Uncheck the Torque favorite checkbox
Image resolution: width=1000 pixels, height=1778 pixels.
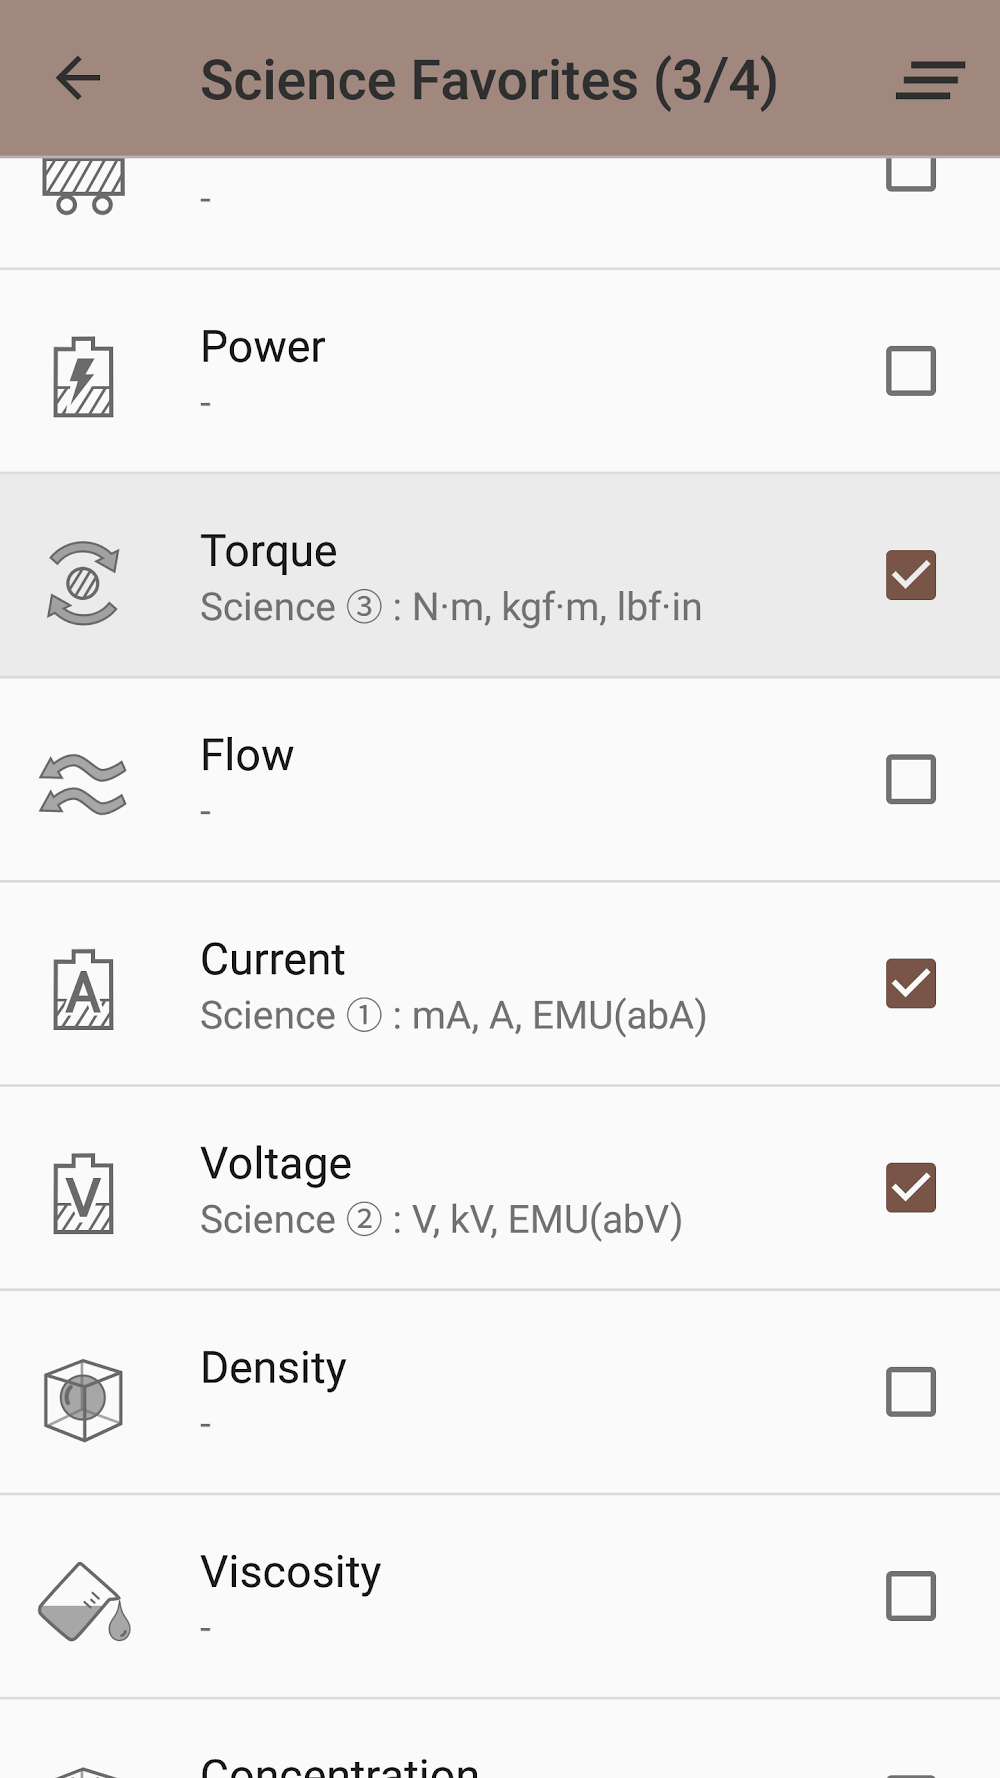[x=911, y=575]
